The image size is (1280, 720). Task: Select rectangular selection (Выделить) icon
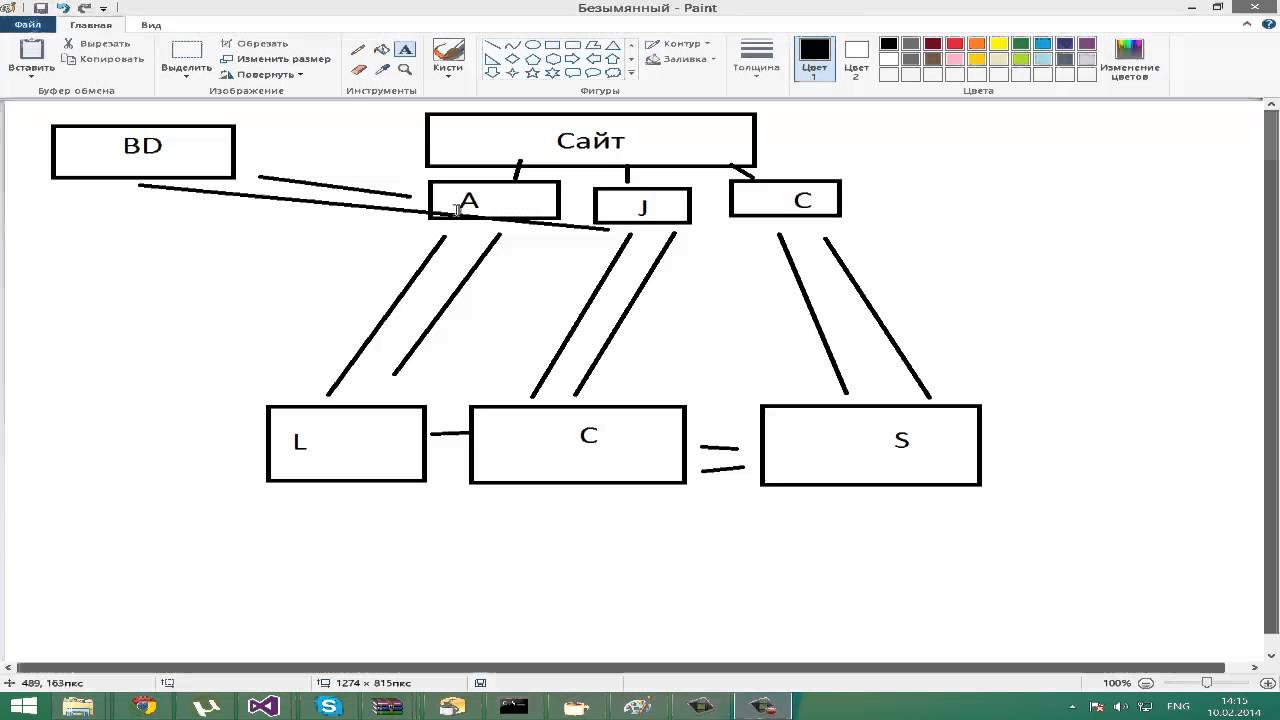pos(186,49)
